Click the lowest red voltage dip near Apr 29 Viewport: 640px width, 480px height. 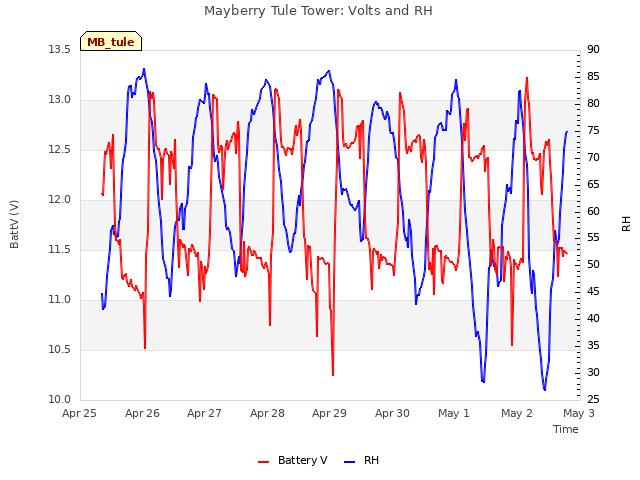tap(333, 374)
